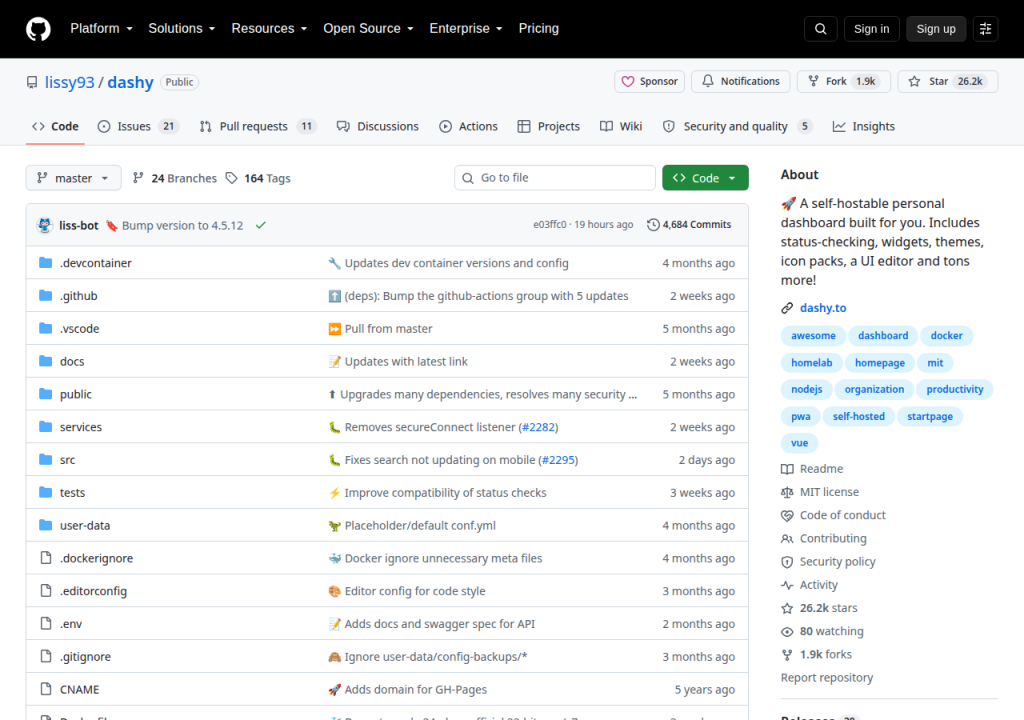Screen dimensions: 1024x720
Task: Select the homelab topic tag
Action: 811,363
